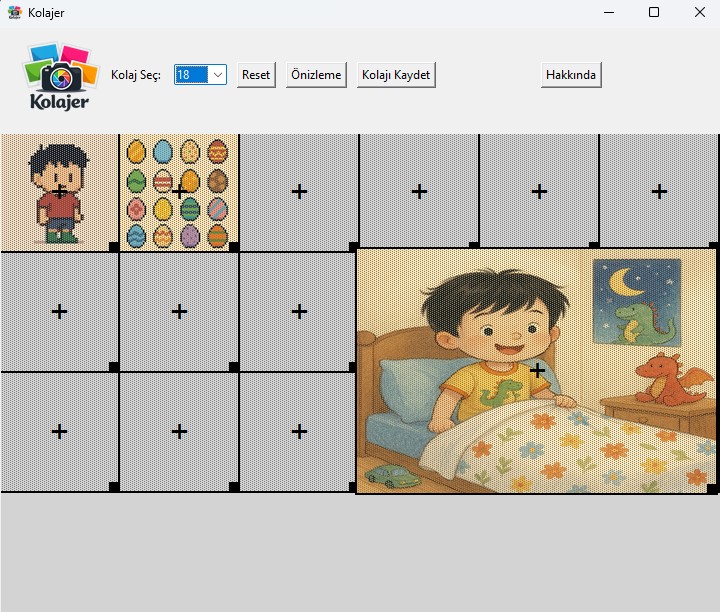
Task: Add photo to fourth cell of top row
Action: coord(419,192)
